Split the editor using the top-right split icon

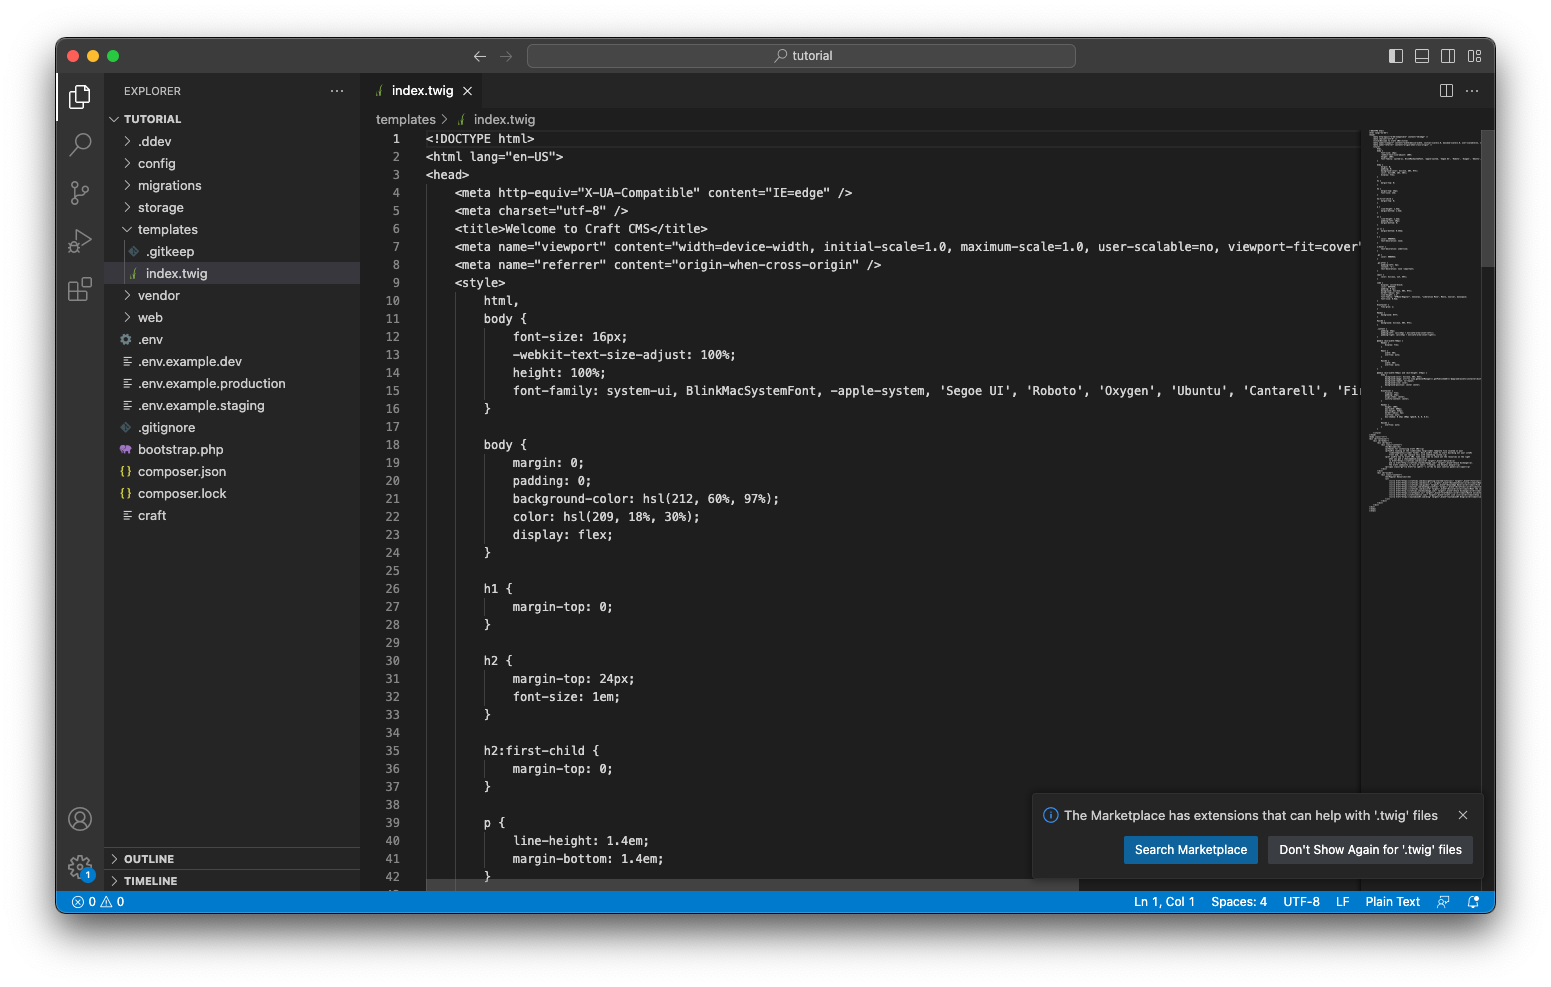coord(1446,90)
